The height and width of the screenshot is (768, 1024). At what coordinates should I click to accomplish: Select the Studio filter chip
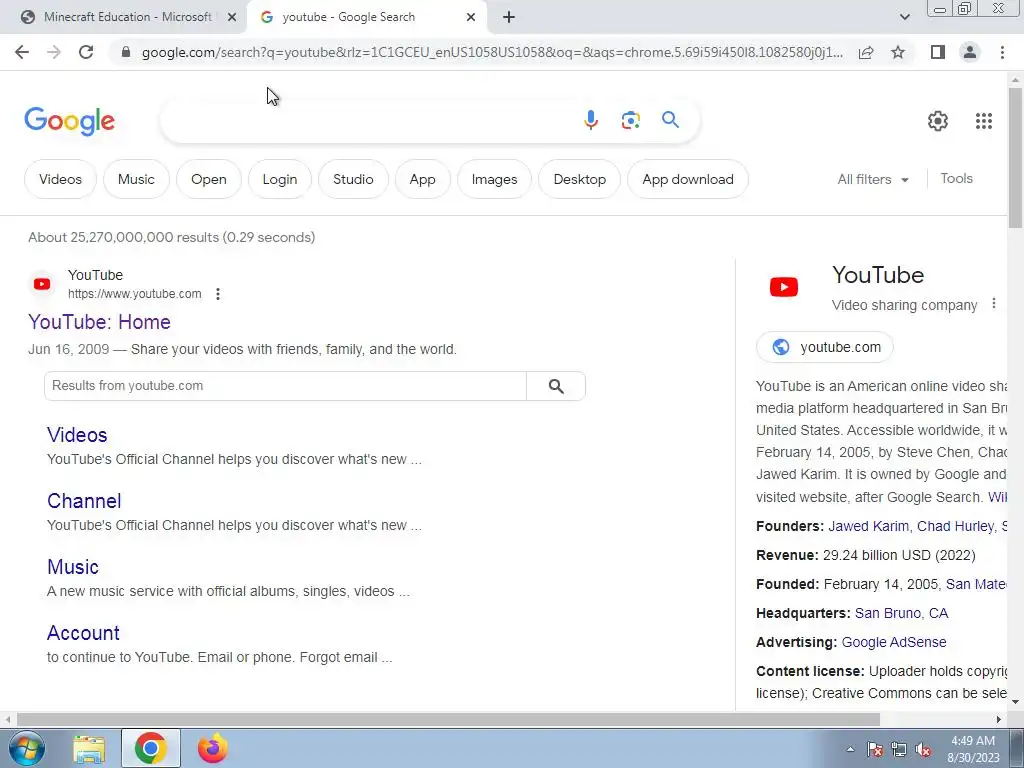point(353,179)
